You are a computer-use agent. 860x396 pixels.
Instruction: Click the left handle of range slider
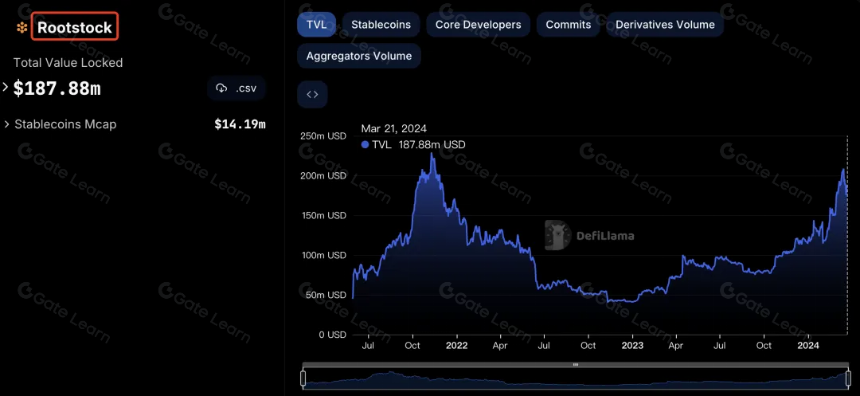pyautogui.click(x=303, y=378)
